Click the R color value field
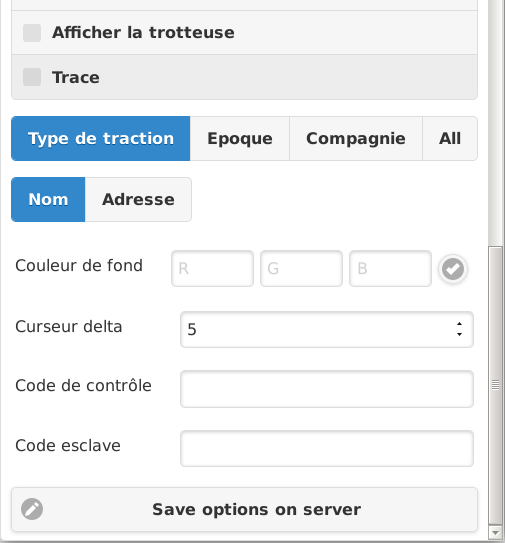Image resolution: width=505 pixels, height=543 pixels. 212,269
